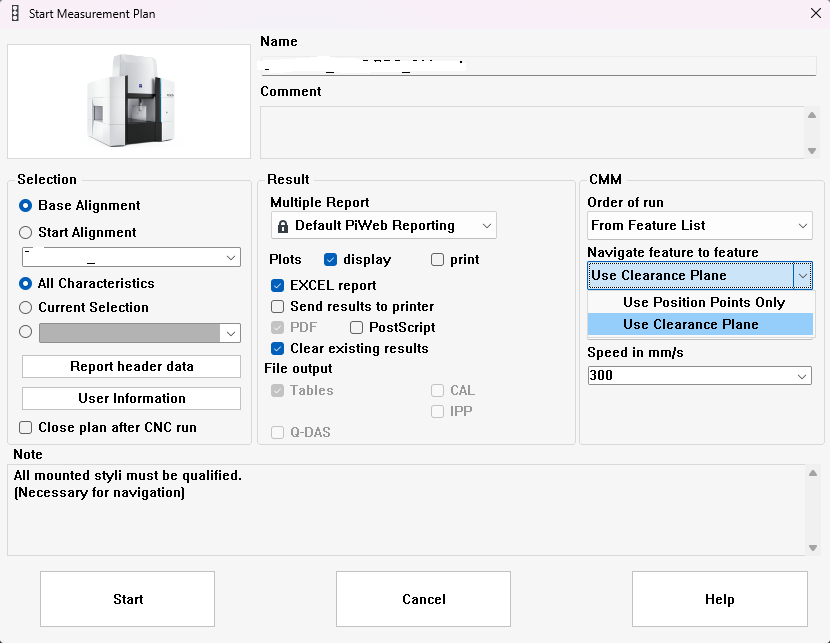Open the Speed in mm/s dropdown
The height and width of the screenshot is (643, 830).
coord(700,375)
